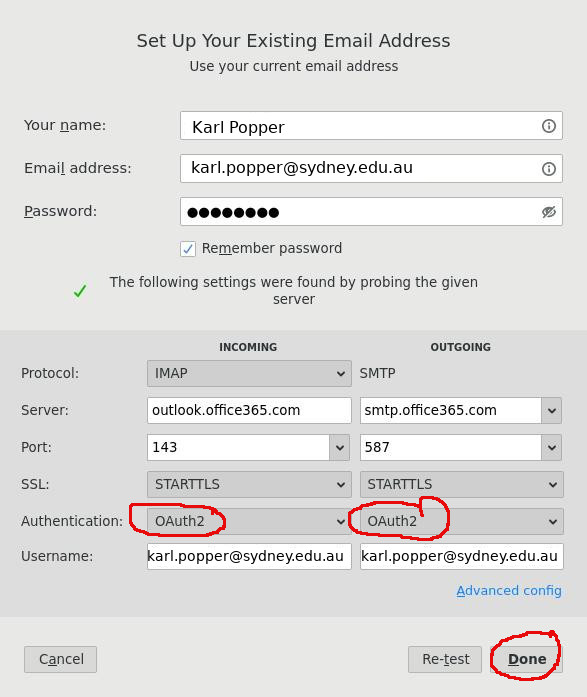
Task: Click the Cancel button
Action: pos(60,659)
